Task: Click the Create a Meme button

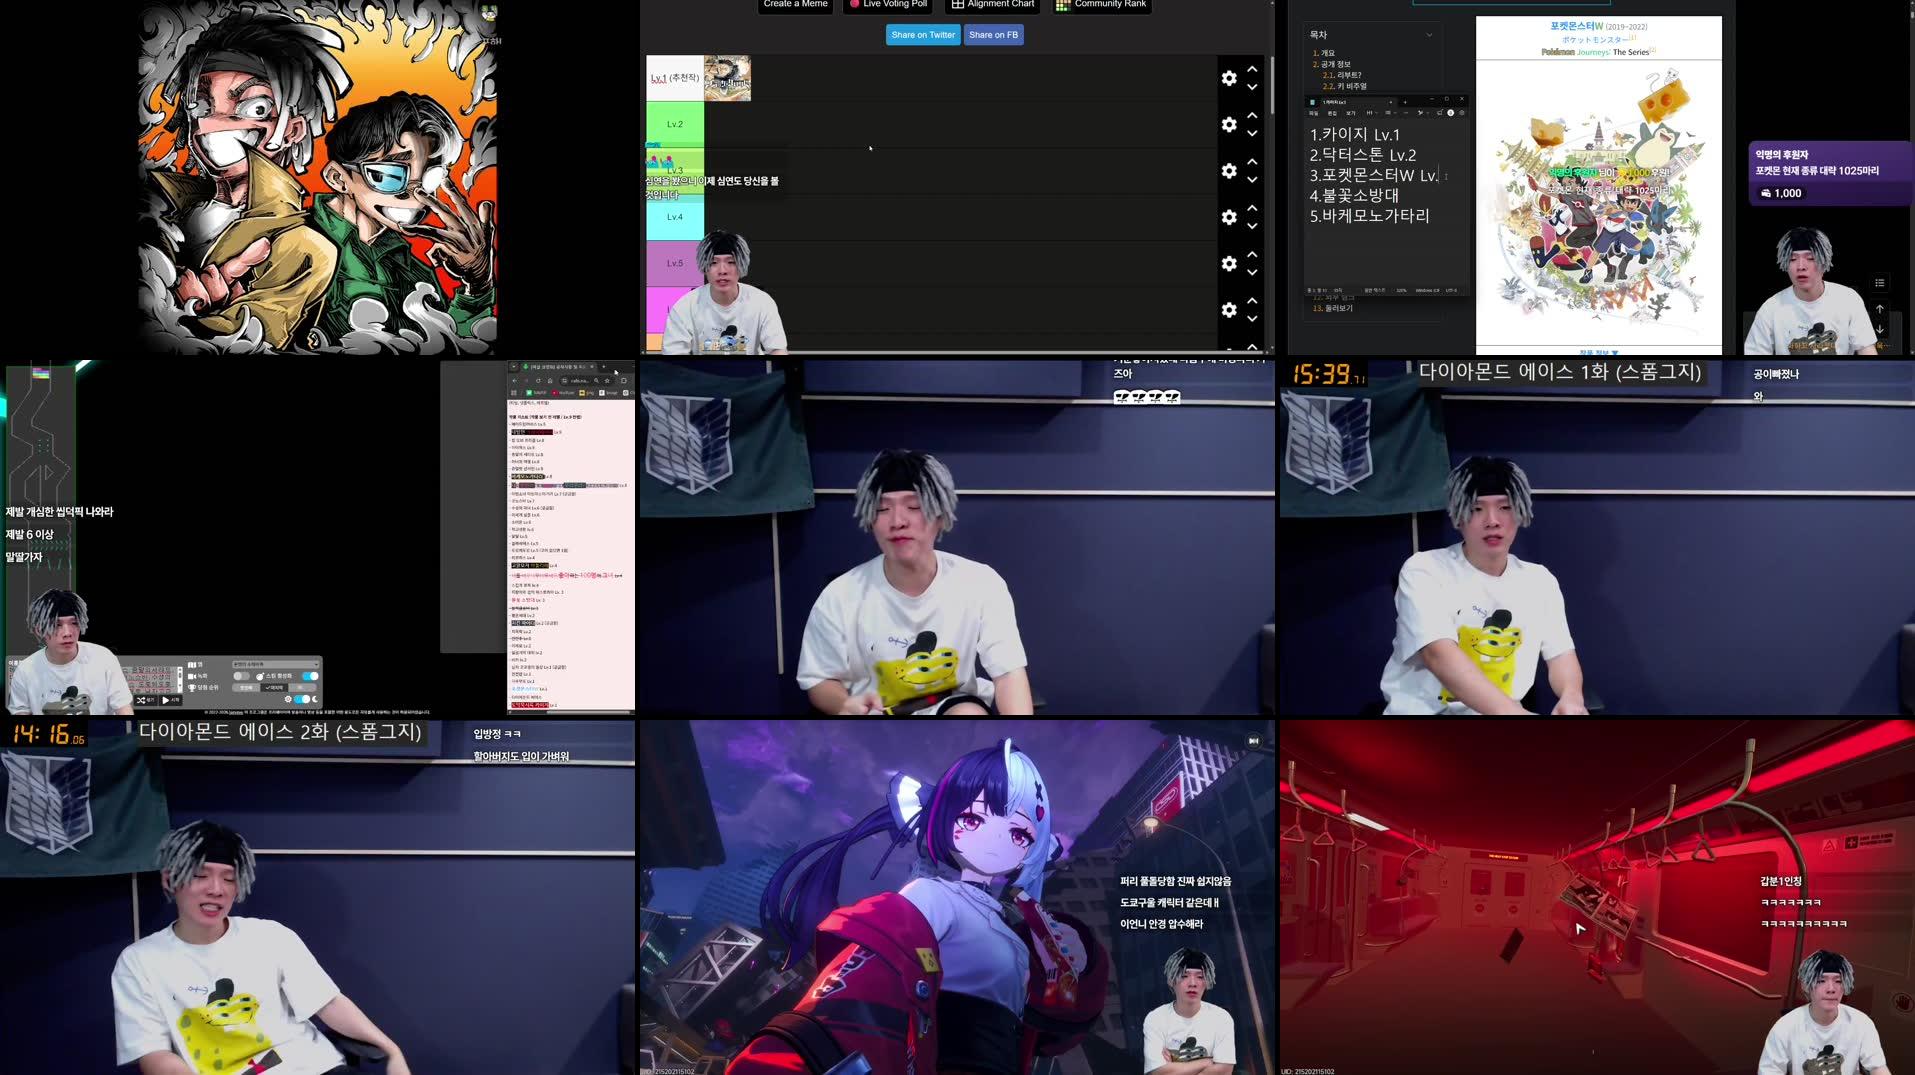Action: [x=795, y=5]
